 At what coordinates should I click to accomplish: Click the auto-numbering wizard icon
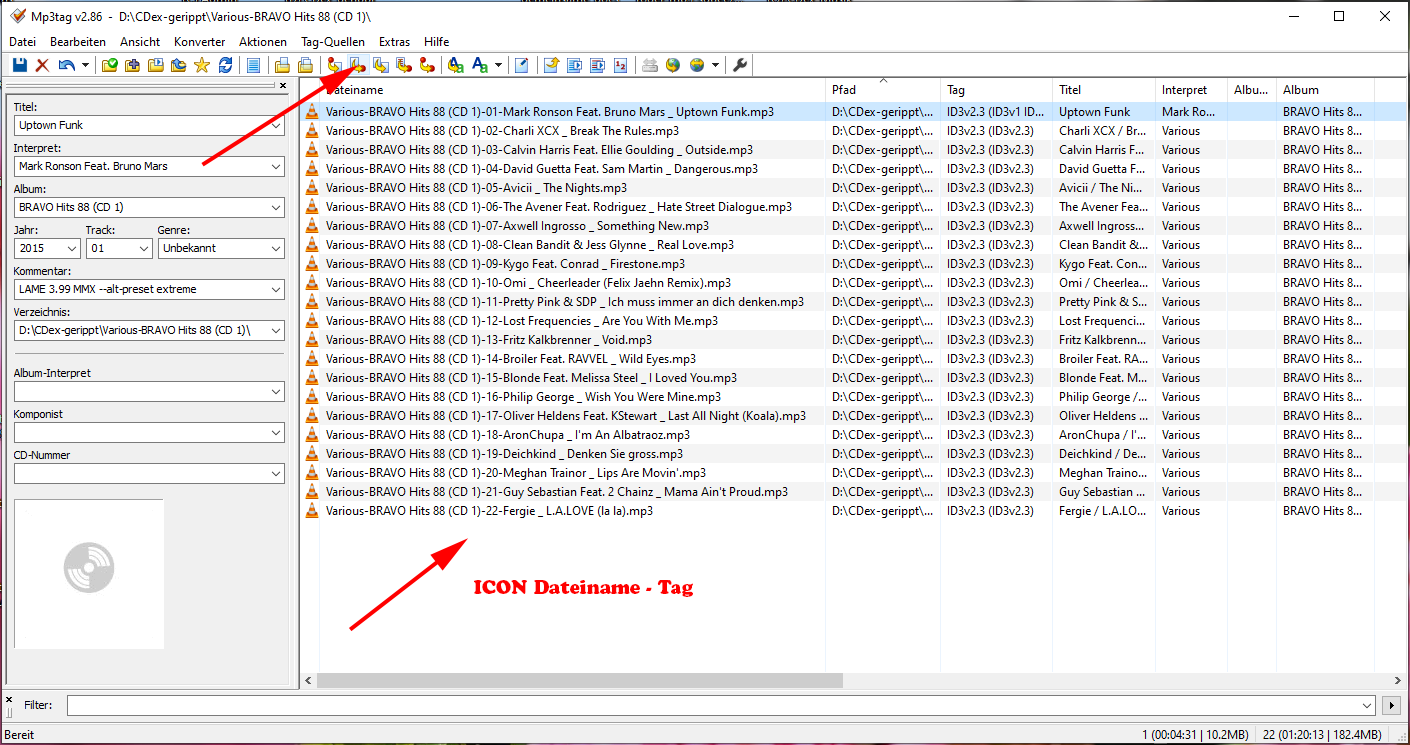(620, 65)
